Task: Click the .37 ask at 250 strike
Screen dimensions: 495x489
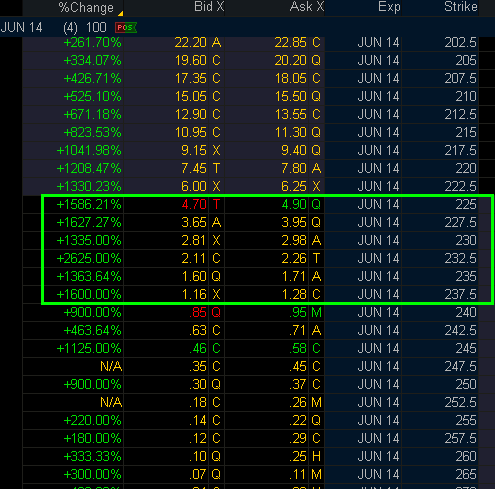Action: click(298, 384)
